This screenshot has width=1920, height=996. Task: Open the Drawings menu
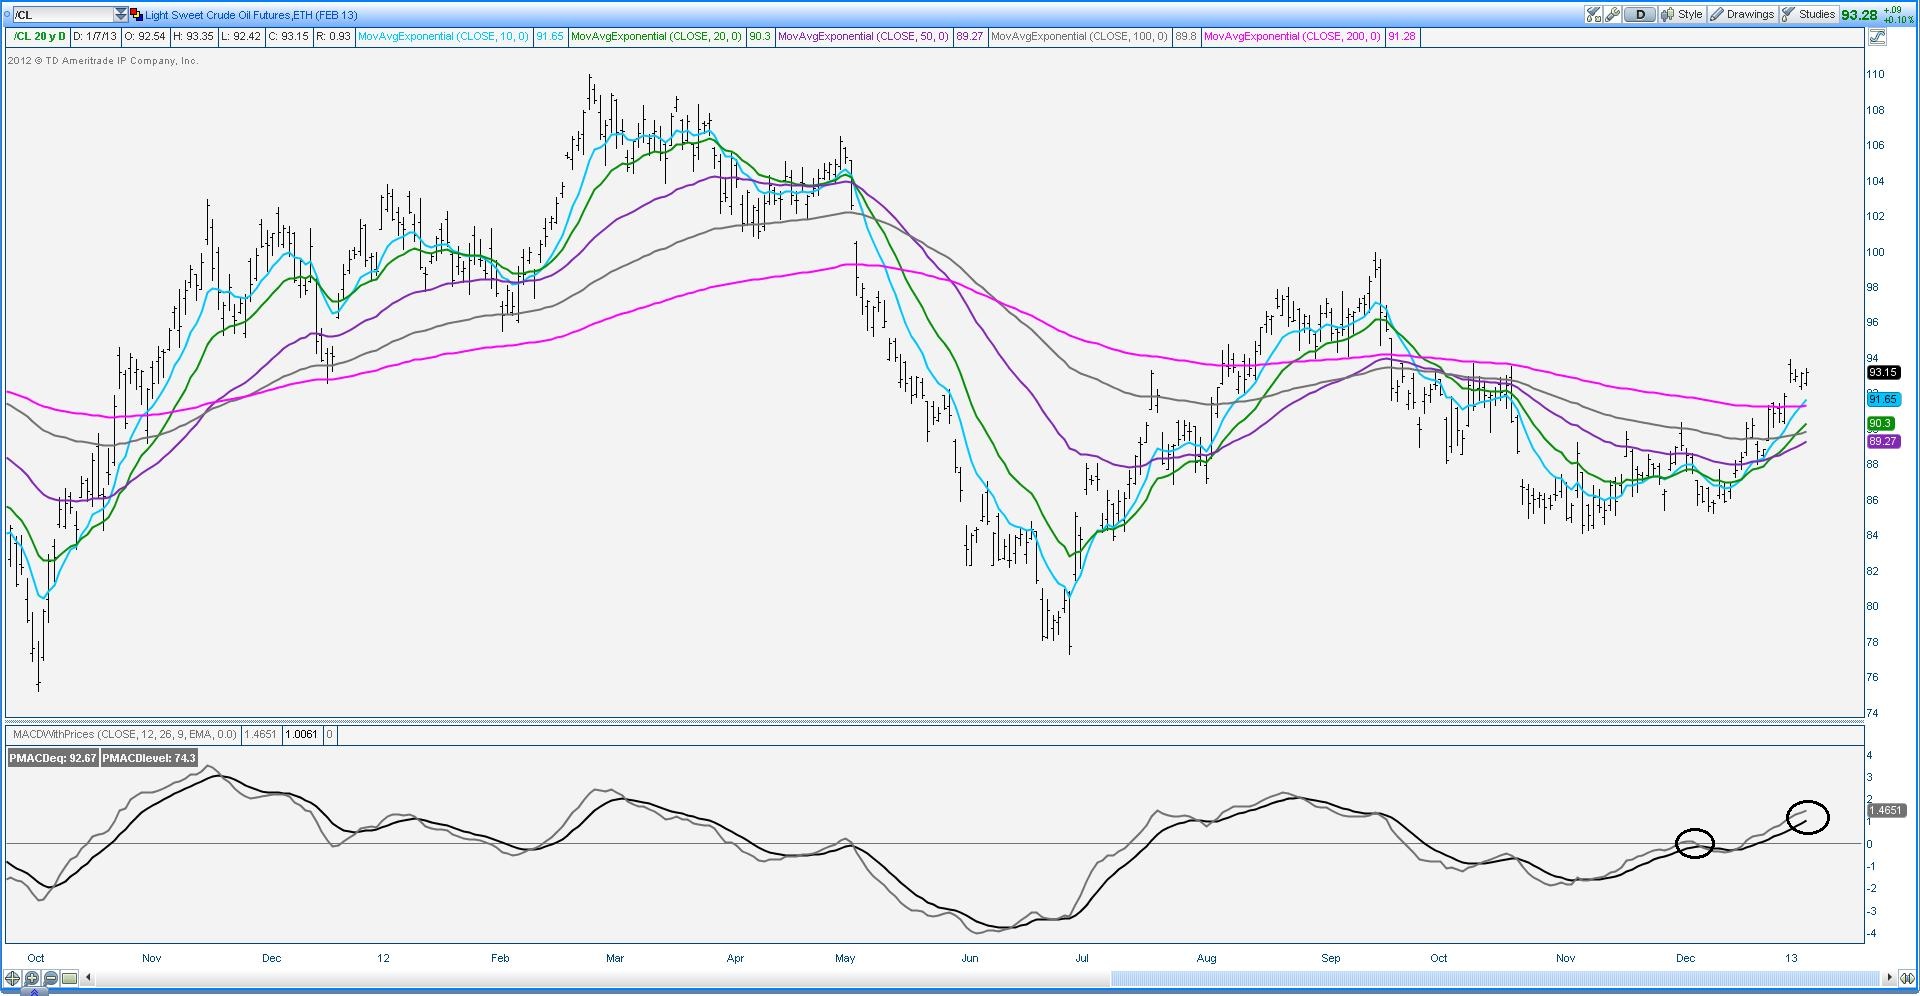tap(1741, 14)
